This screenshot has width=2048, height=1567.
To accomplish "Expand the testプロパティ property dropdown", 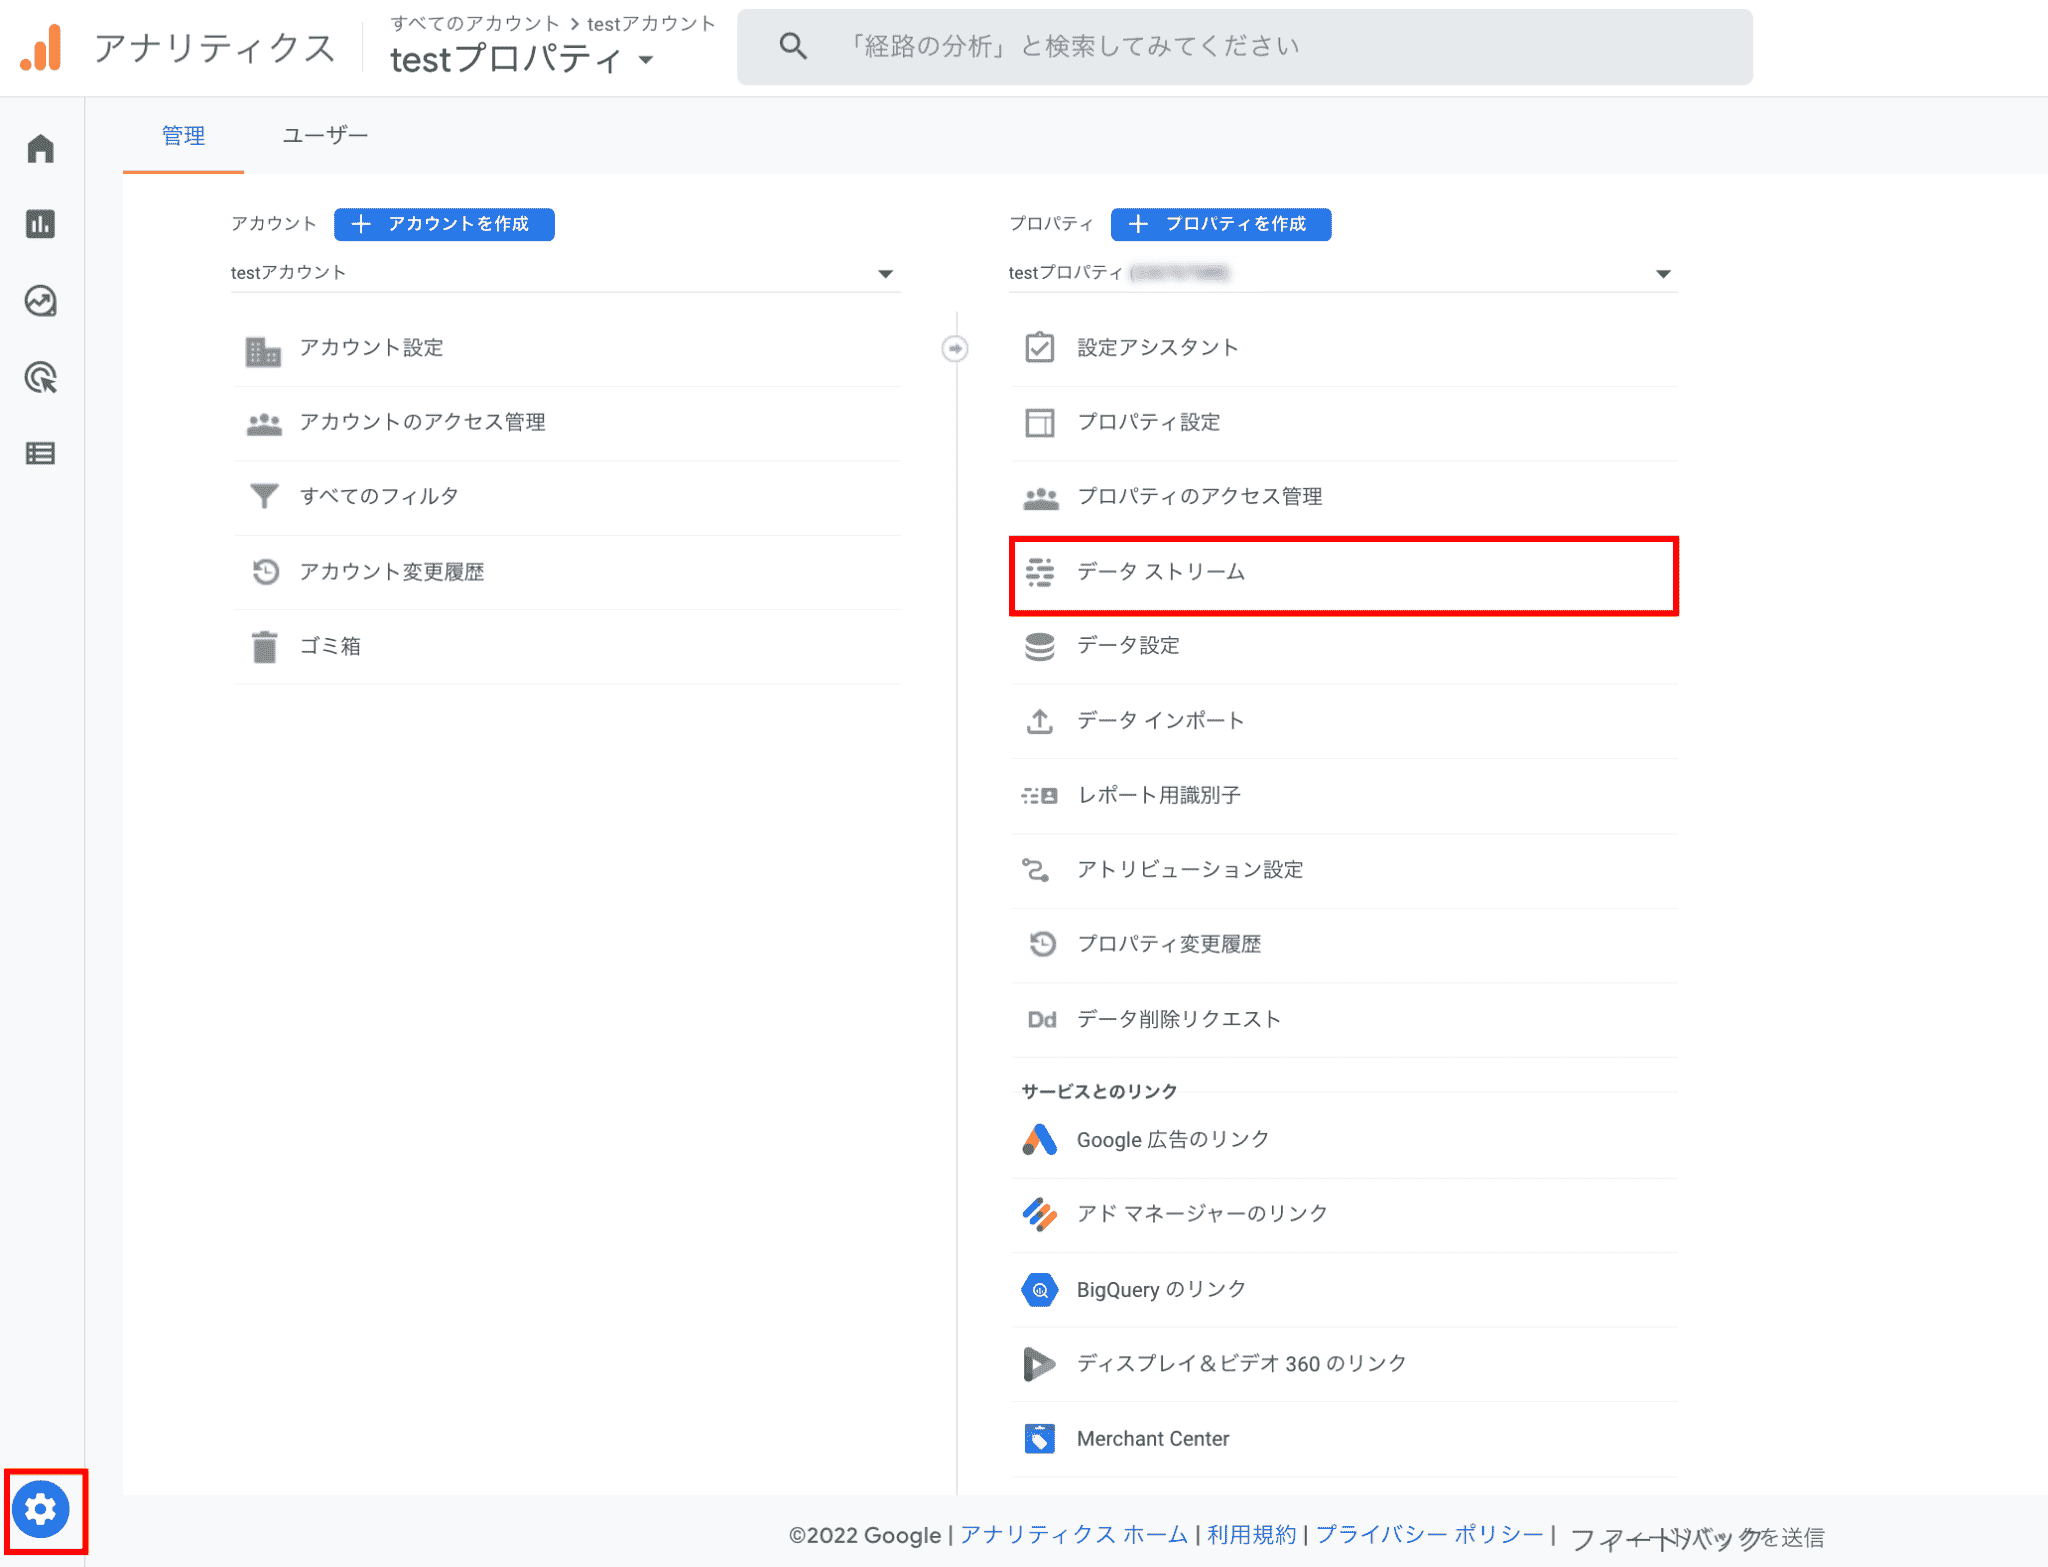I will [x=1343, y=273].
